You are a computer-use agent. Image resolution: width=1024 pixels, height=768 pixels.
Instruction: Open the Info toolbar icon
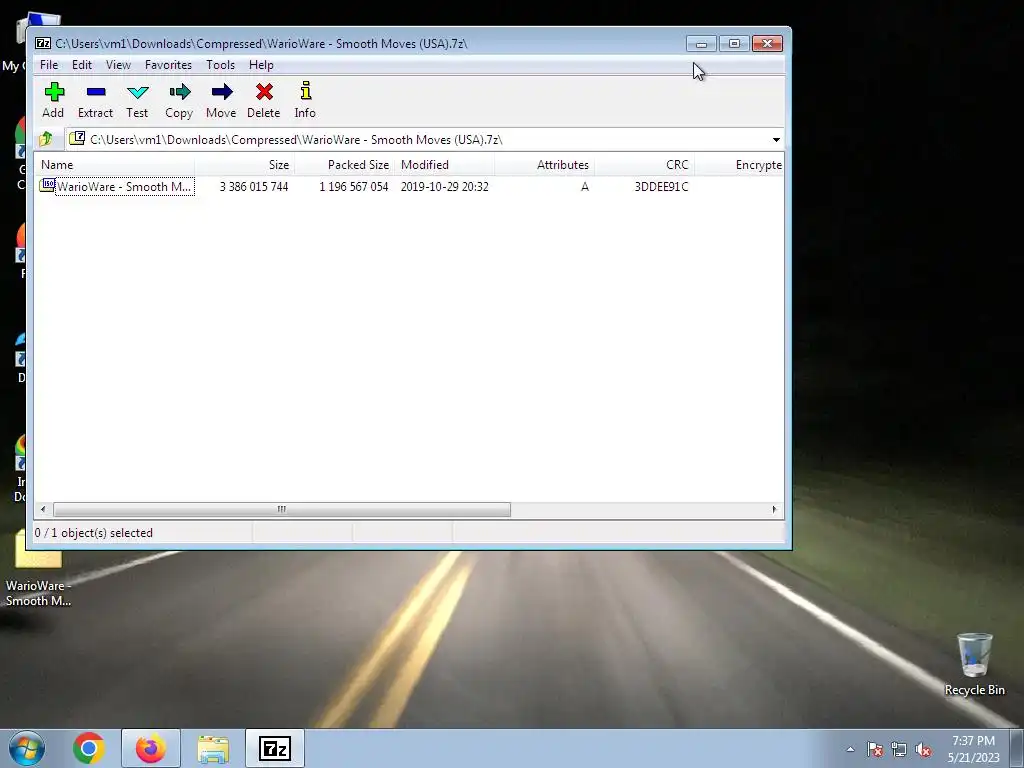pos(305,91)
